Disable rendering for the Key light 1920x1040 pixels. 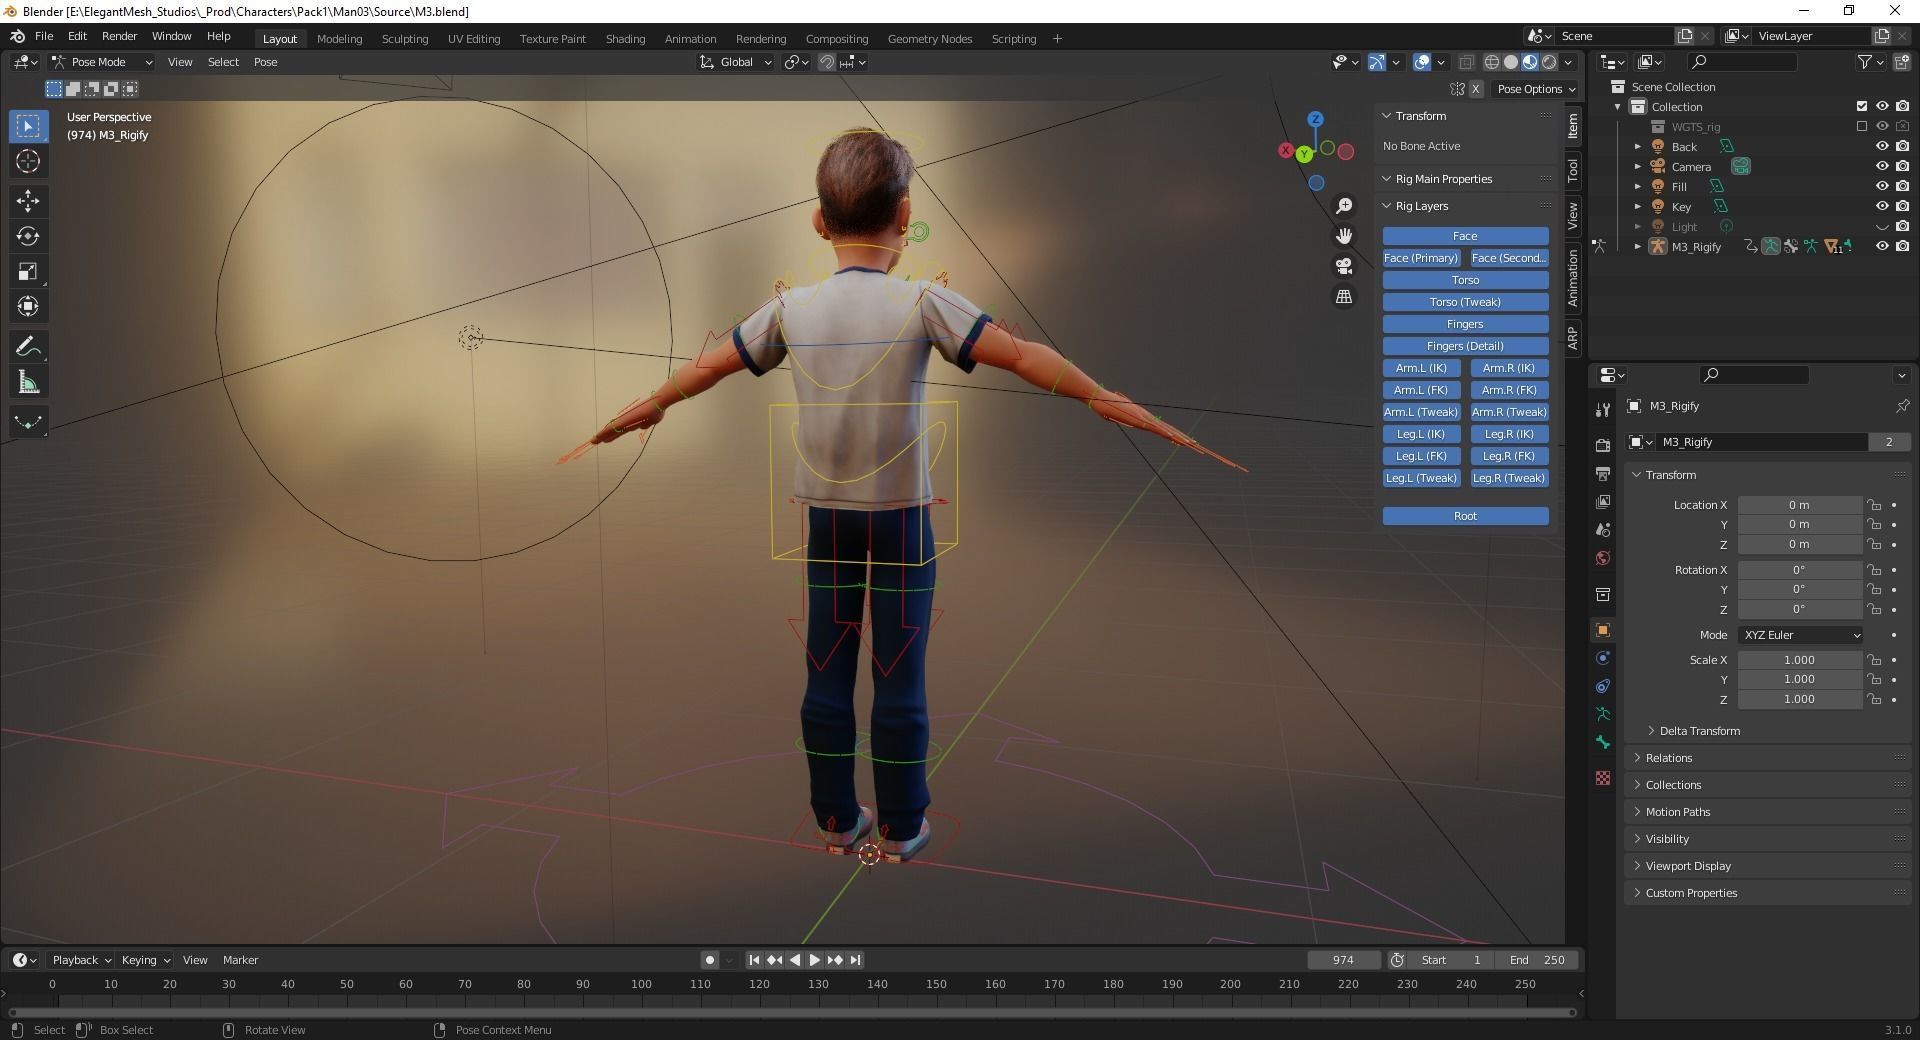1902,206
